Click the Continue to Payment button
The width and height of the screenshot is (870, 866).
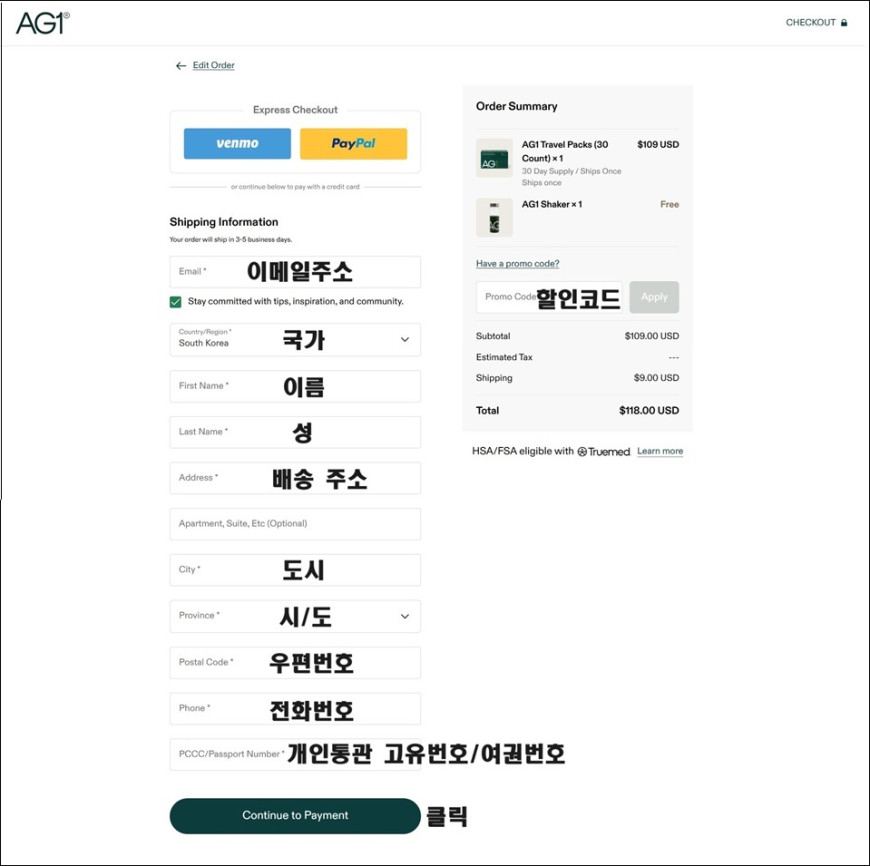(x=295, y=816)
